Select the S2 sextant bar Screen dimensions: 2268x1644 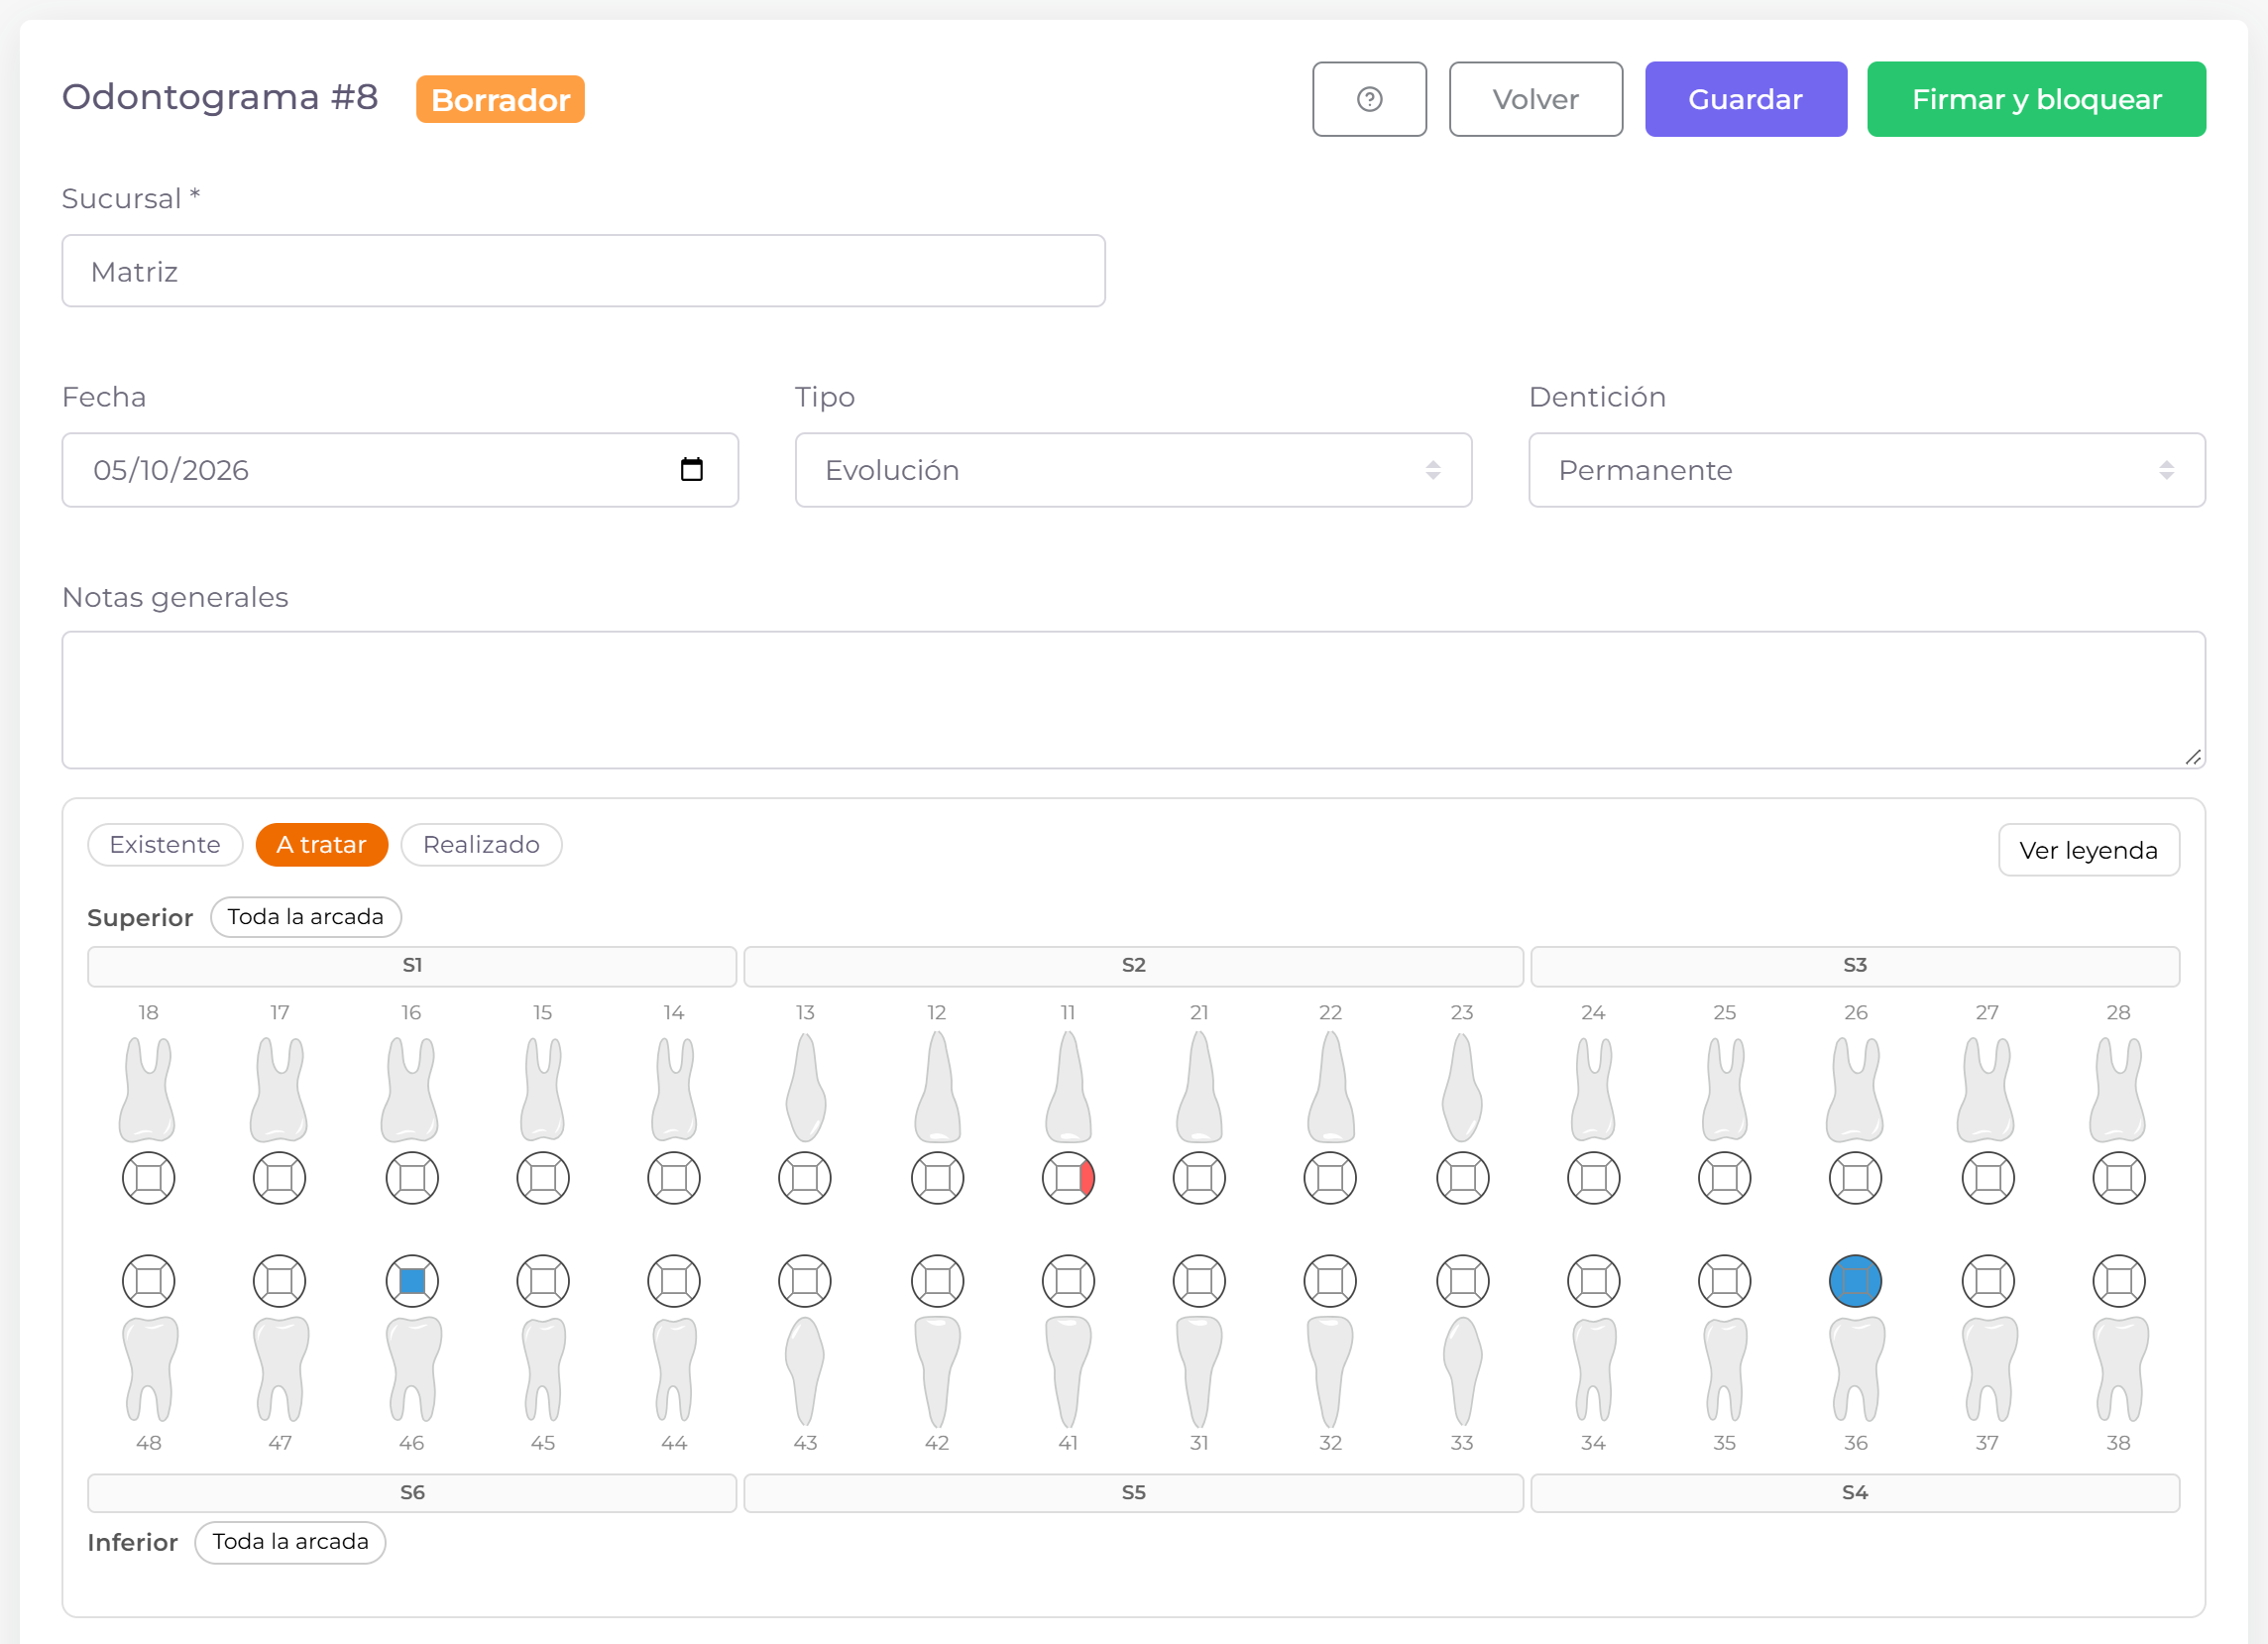coord(1133,966)
